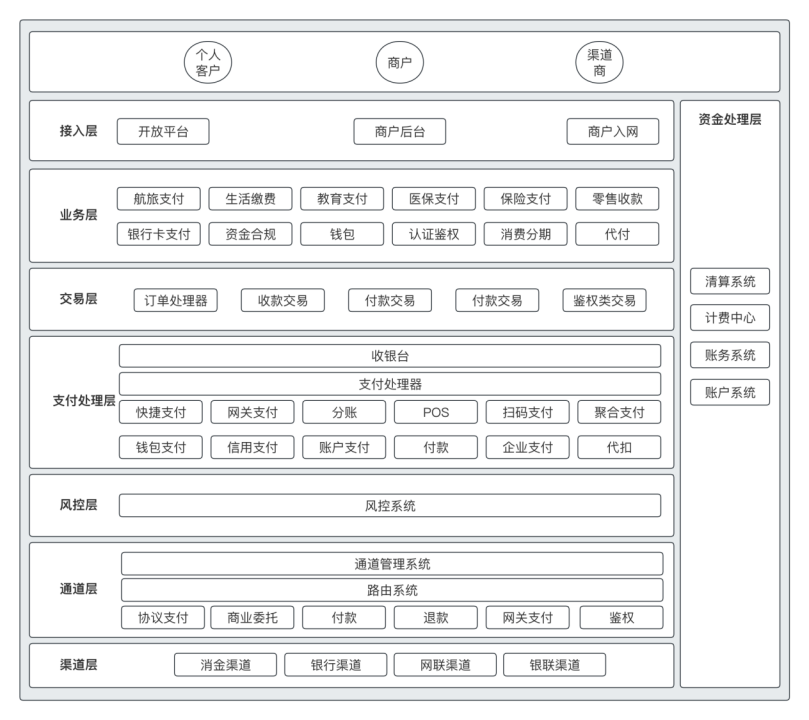Click the 风控系统 bar
Image resolution: width=809 pixels, height=720 pixels.
pos(390,505)
